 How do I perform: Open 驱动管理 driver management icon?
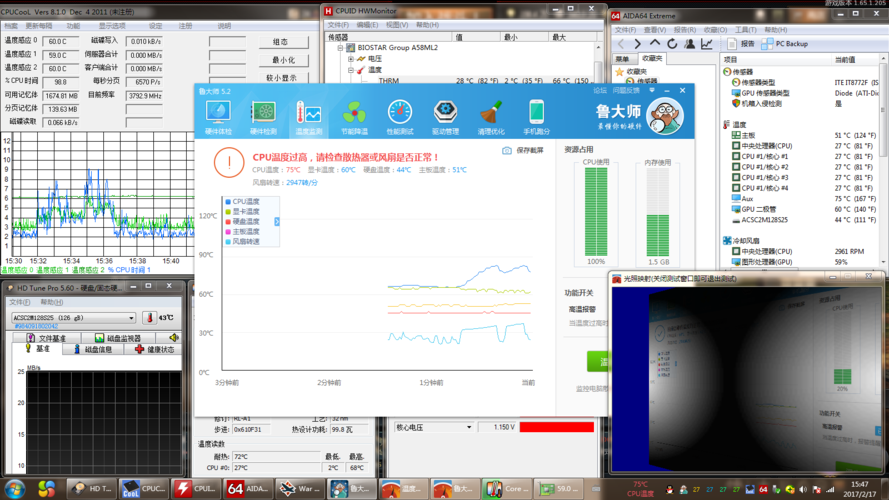click(x=445, y=117)
